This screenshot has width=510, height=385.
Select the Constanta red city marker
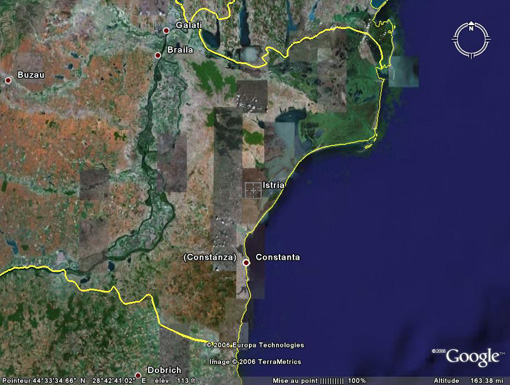tap(246, 263)
